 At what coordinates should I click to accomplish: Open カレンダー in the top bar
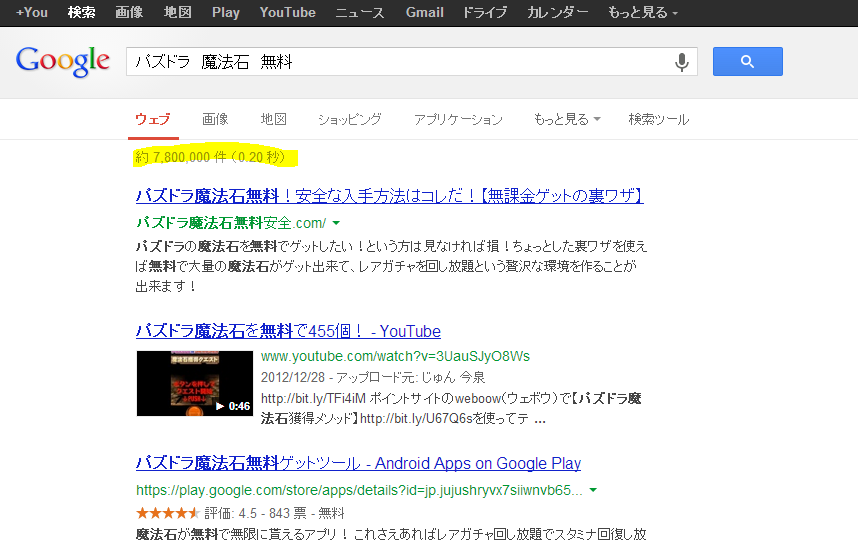tap(558, 13)
